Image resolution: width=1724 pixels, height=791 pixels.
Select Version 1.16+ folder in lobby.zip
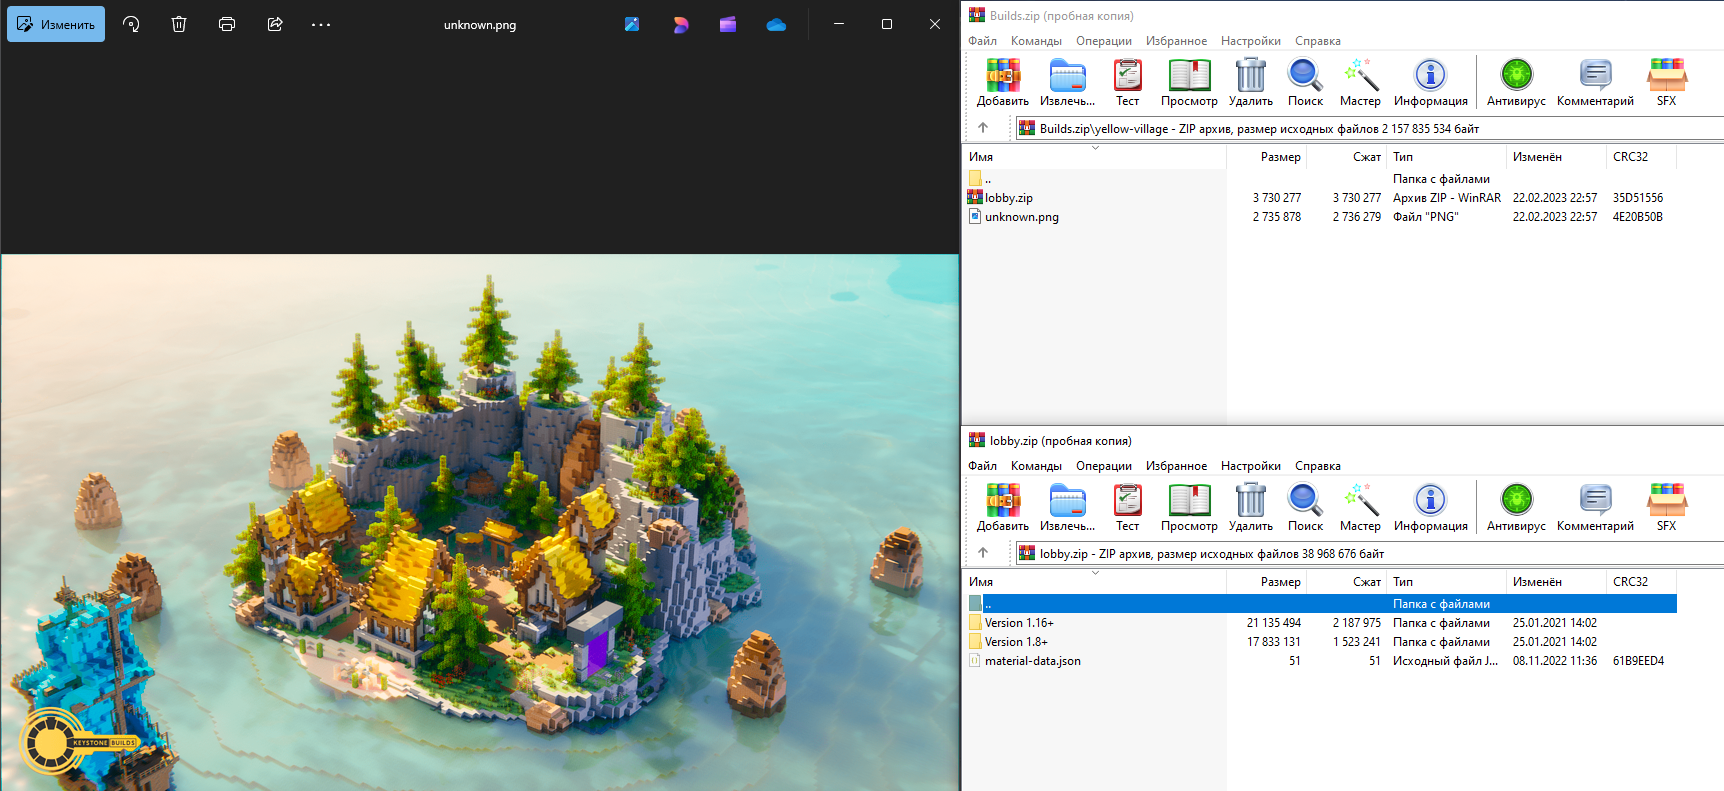point(1320,623)
